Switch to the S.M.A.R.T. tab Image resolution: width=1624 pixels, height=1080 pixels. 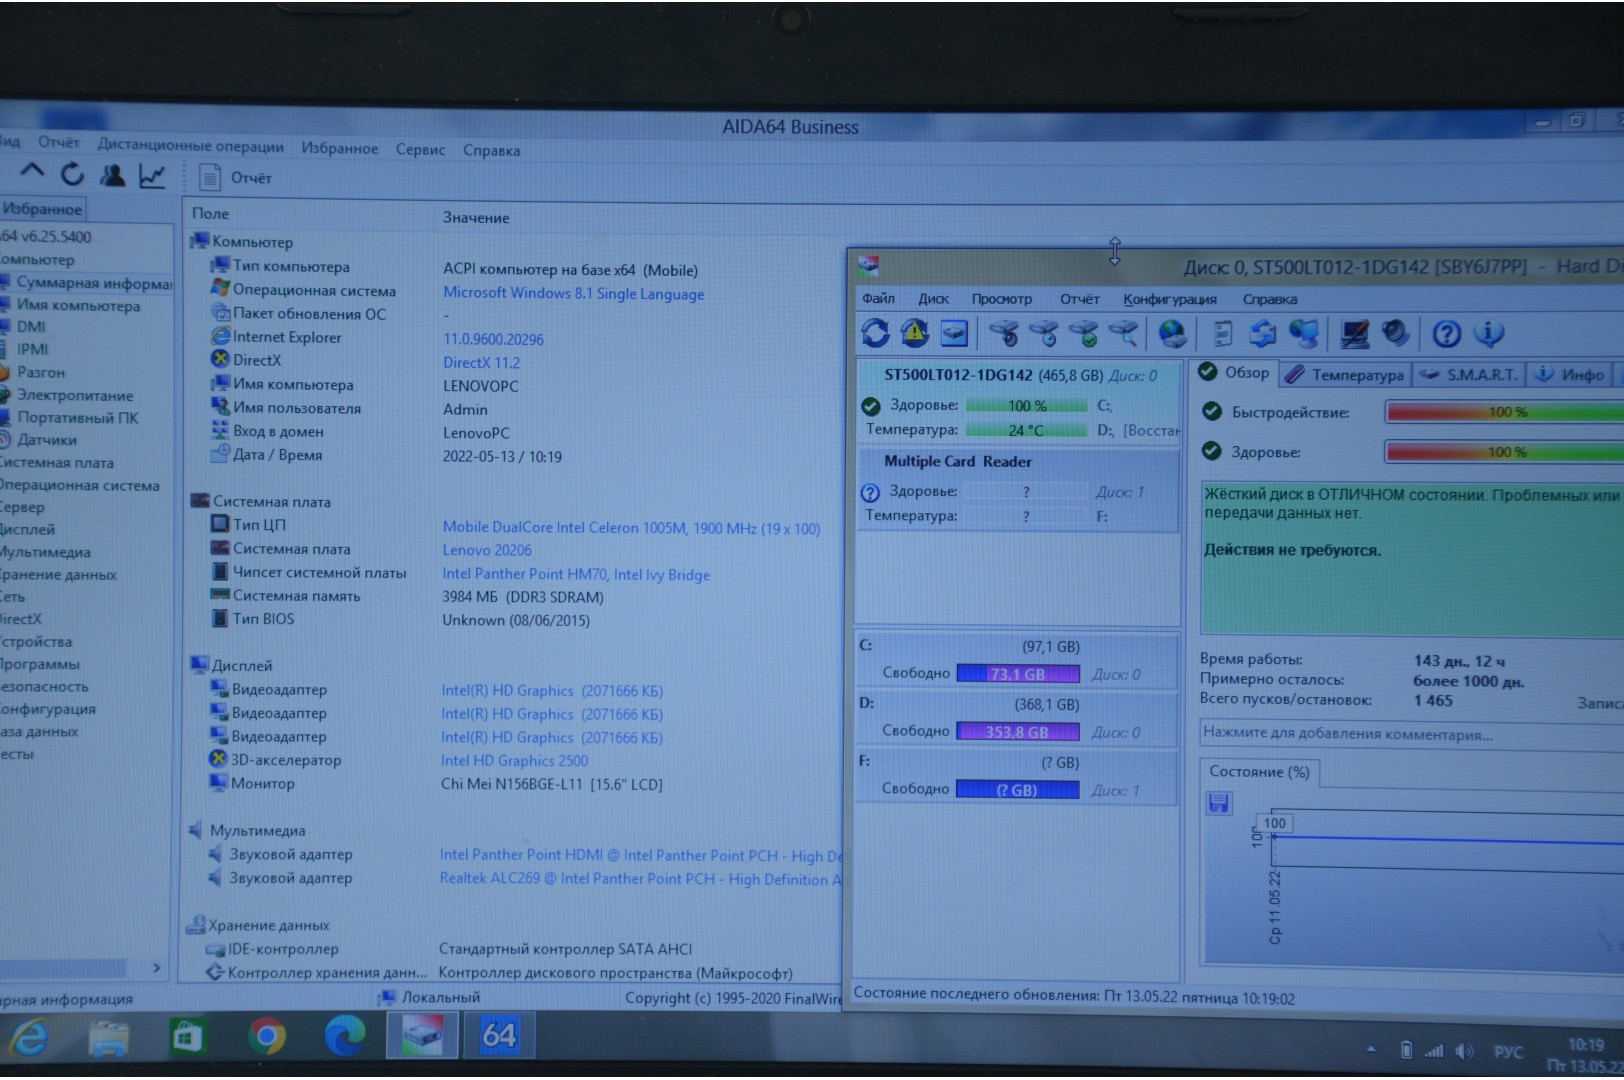coord(1468,374)
